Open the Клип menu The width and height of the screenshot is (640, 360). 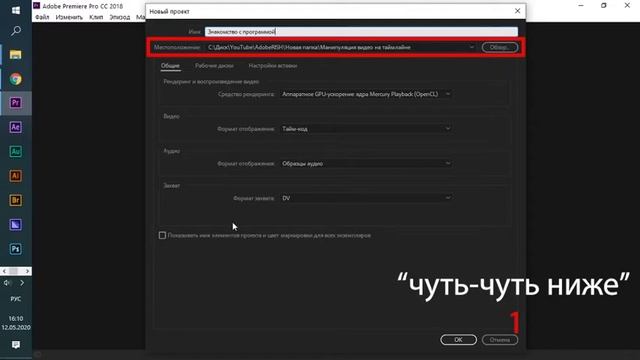tap(96, 17)
